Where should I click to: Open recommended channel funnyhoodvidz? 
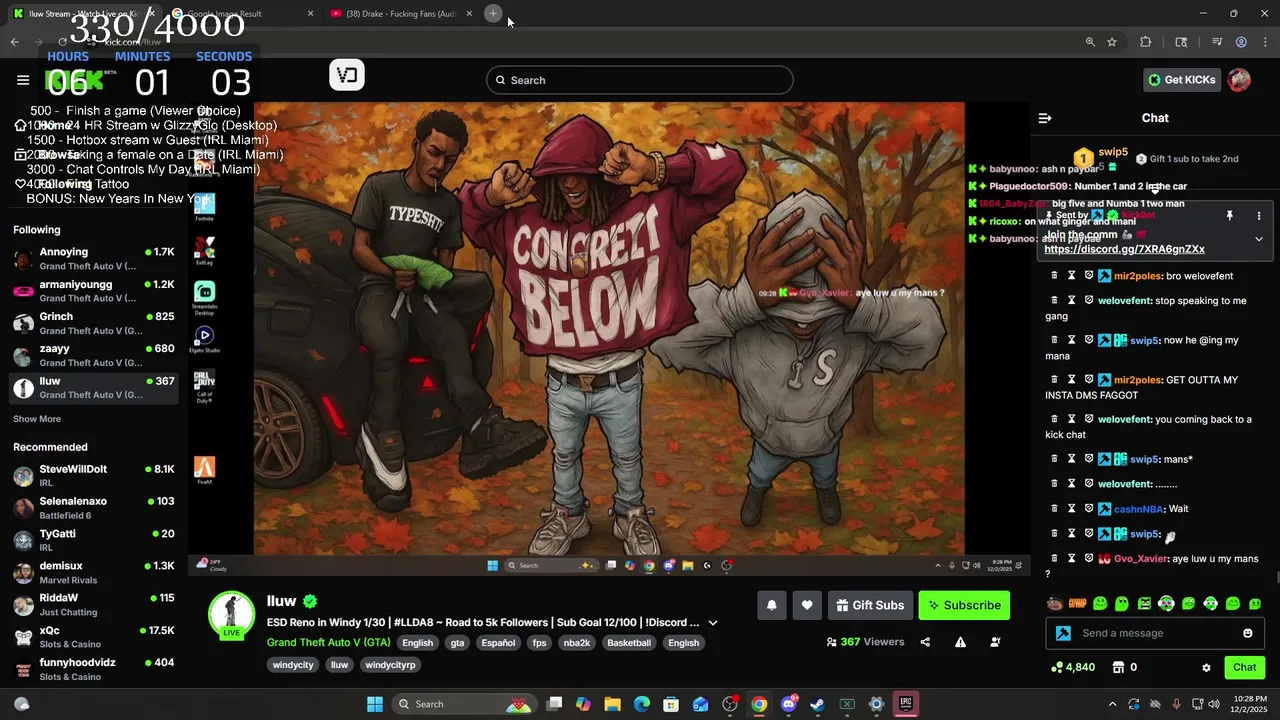(x=94, y=669)
